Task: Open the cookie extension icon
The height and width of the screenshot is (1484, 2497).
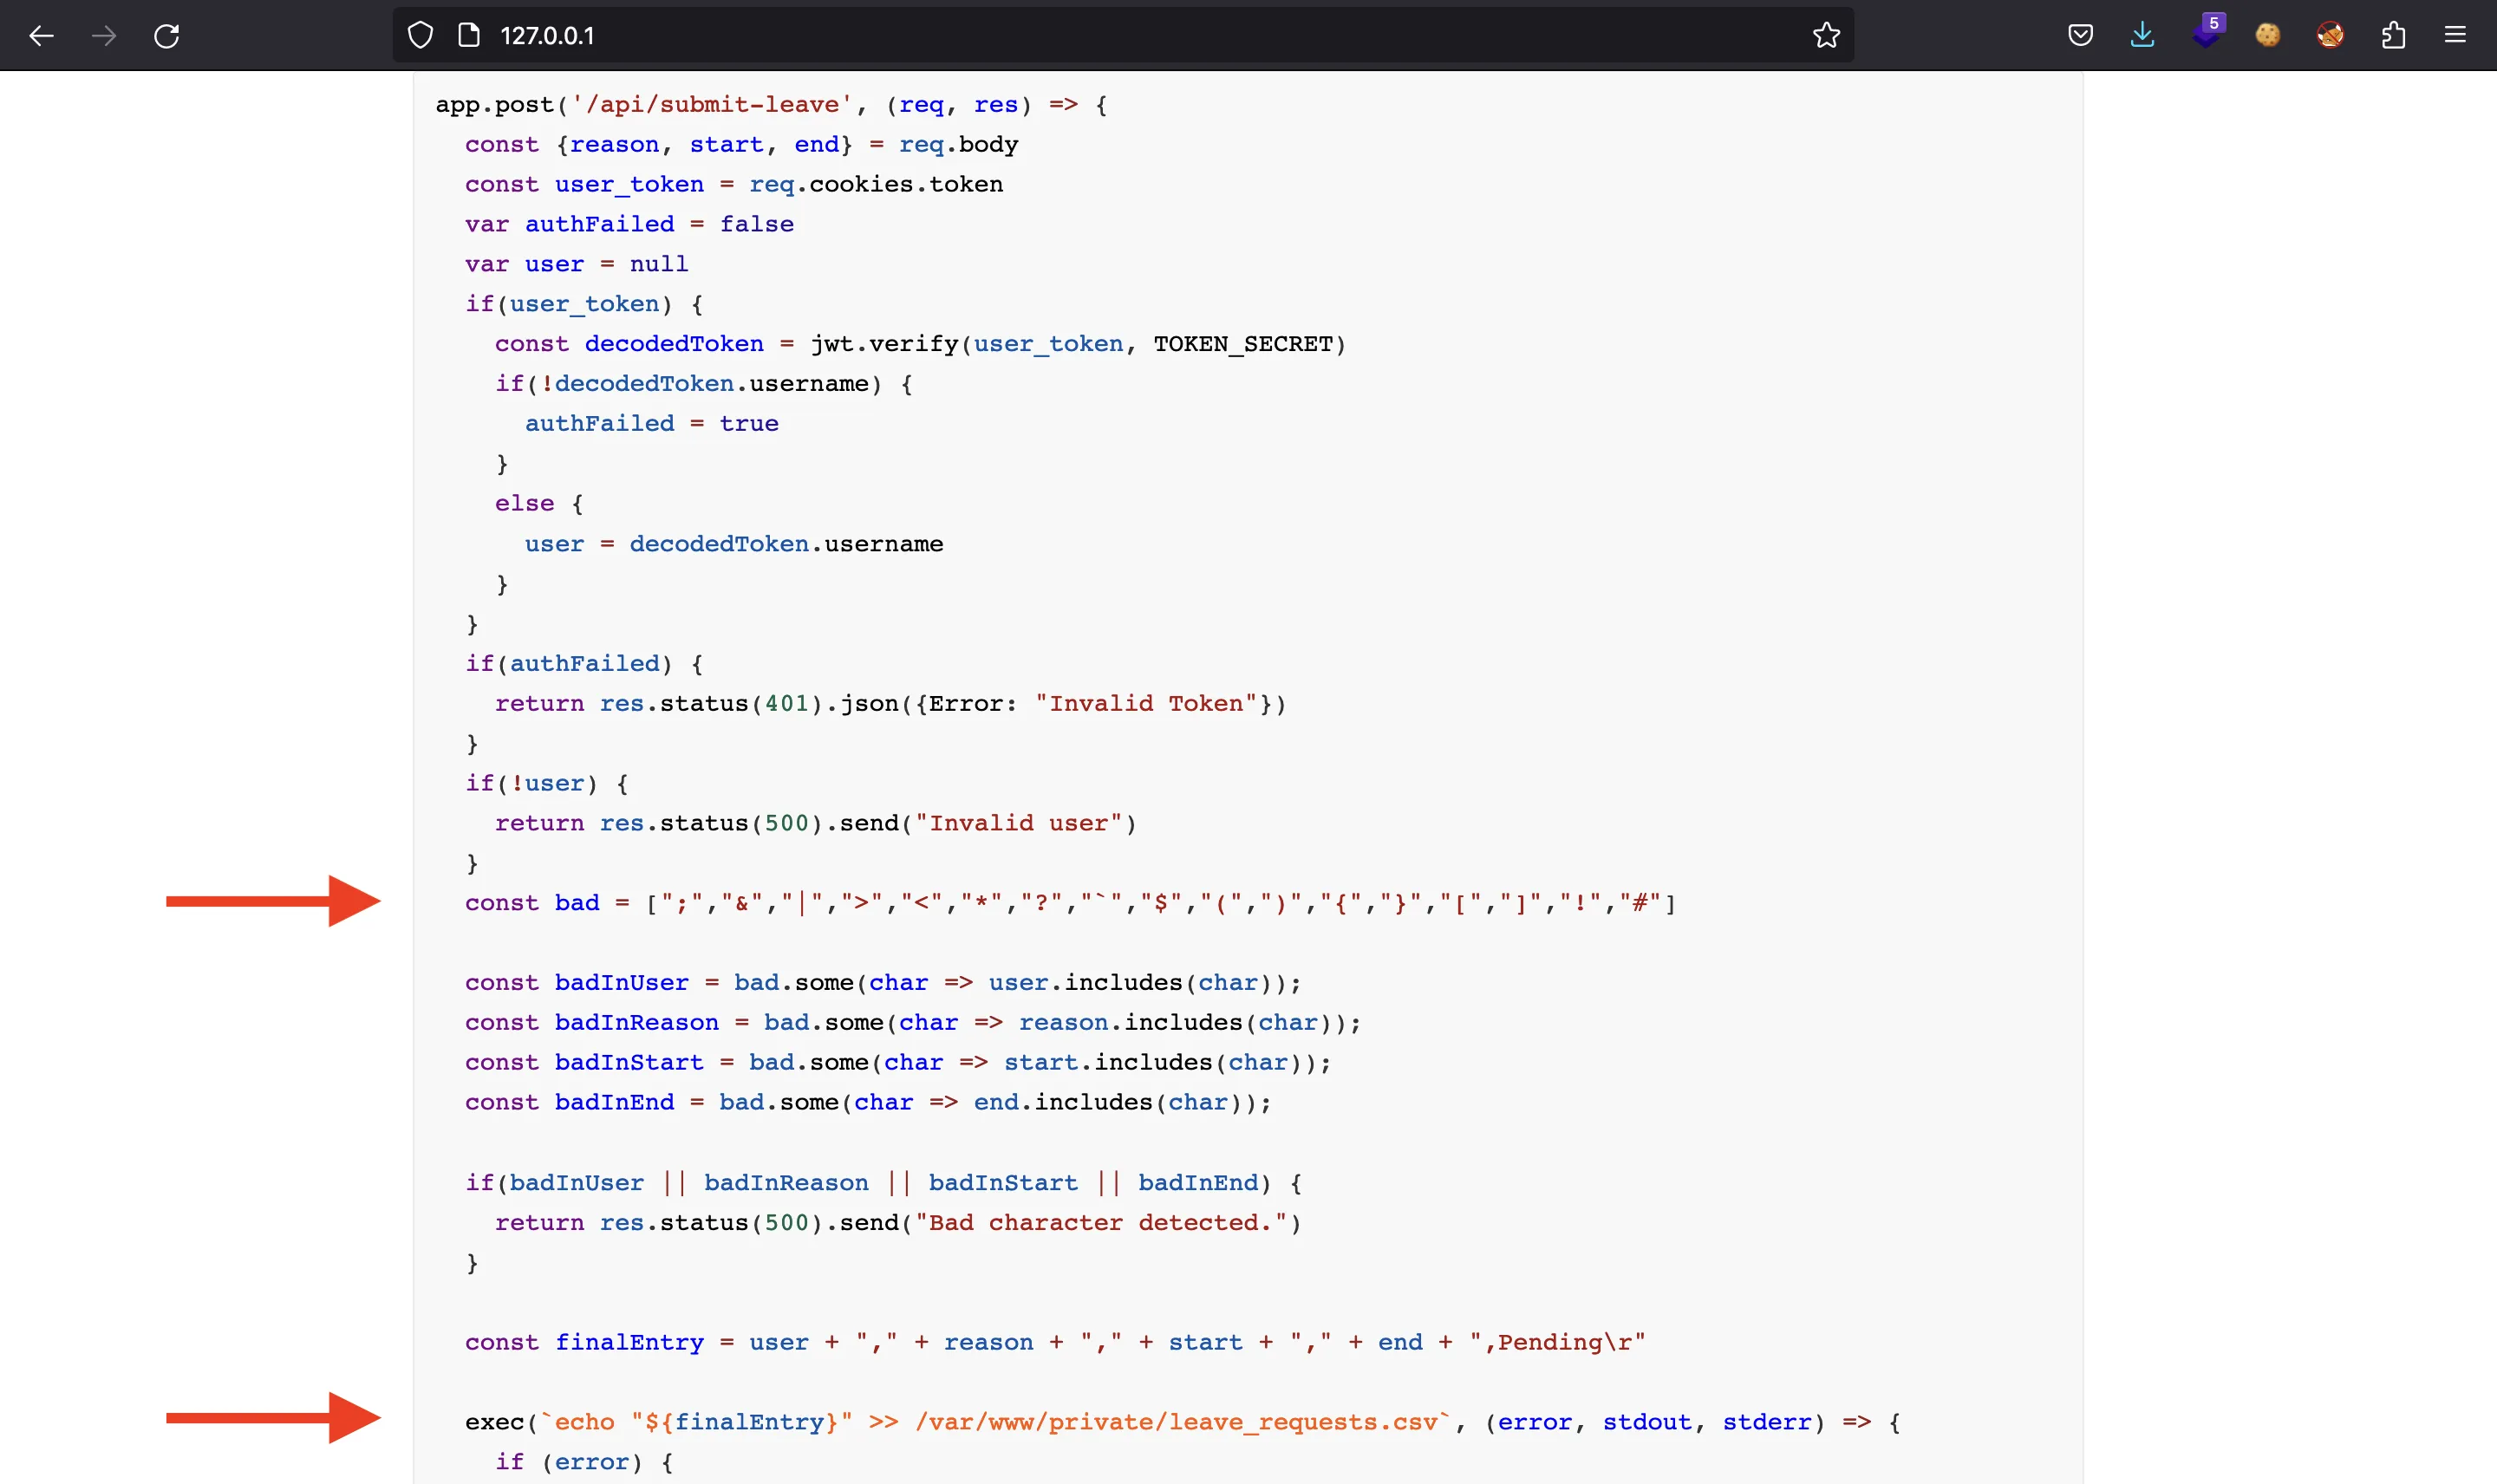Action: point(2268,36)
